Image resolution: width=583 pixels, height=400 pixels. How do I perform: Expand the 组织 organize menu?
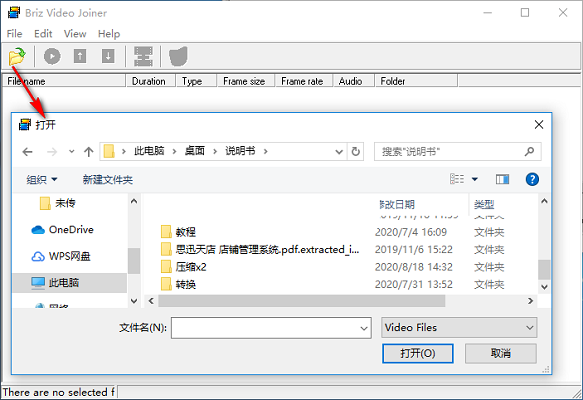42,180
